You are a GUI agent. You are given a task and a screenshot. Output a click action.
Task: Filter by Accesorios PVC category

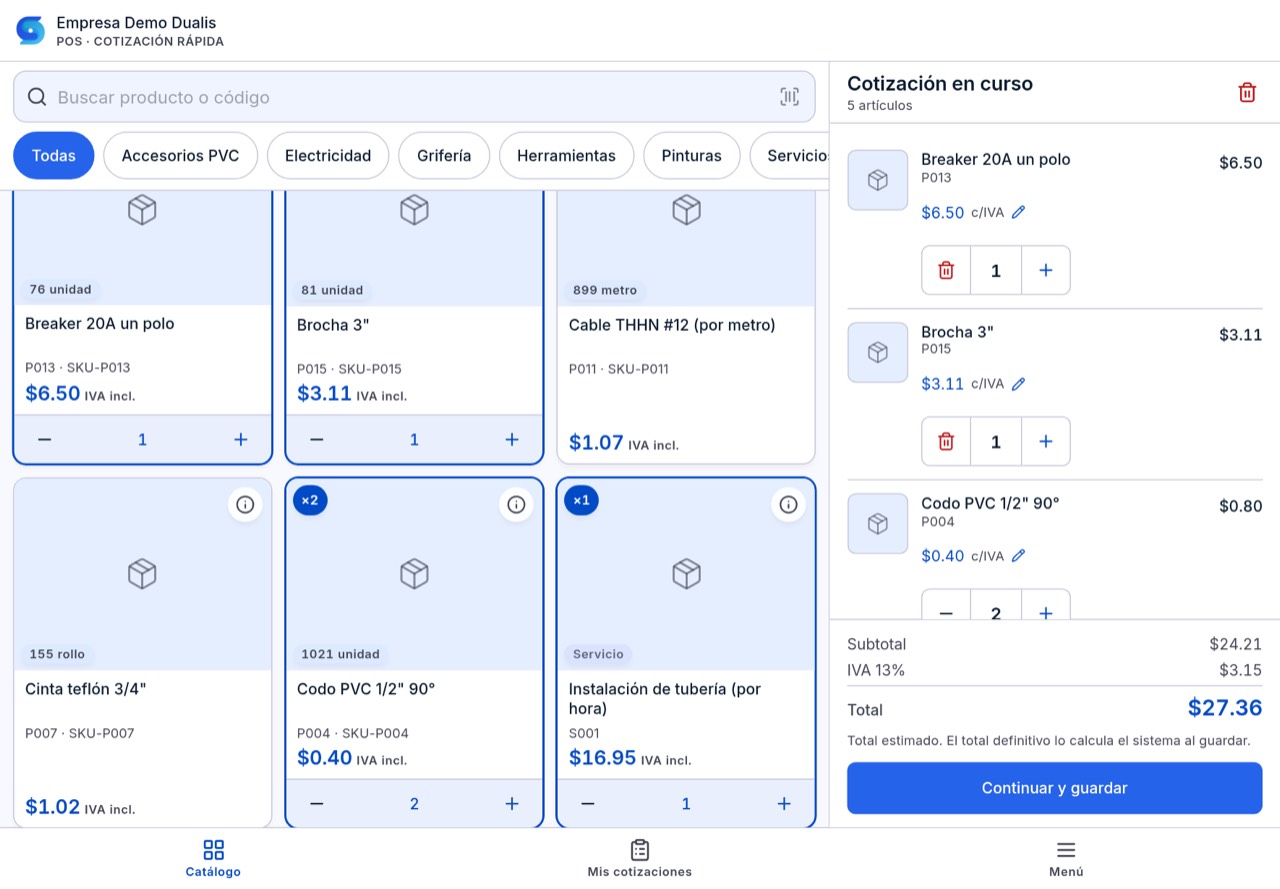coord(180,156)
